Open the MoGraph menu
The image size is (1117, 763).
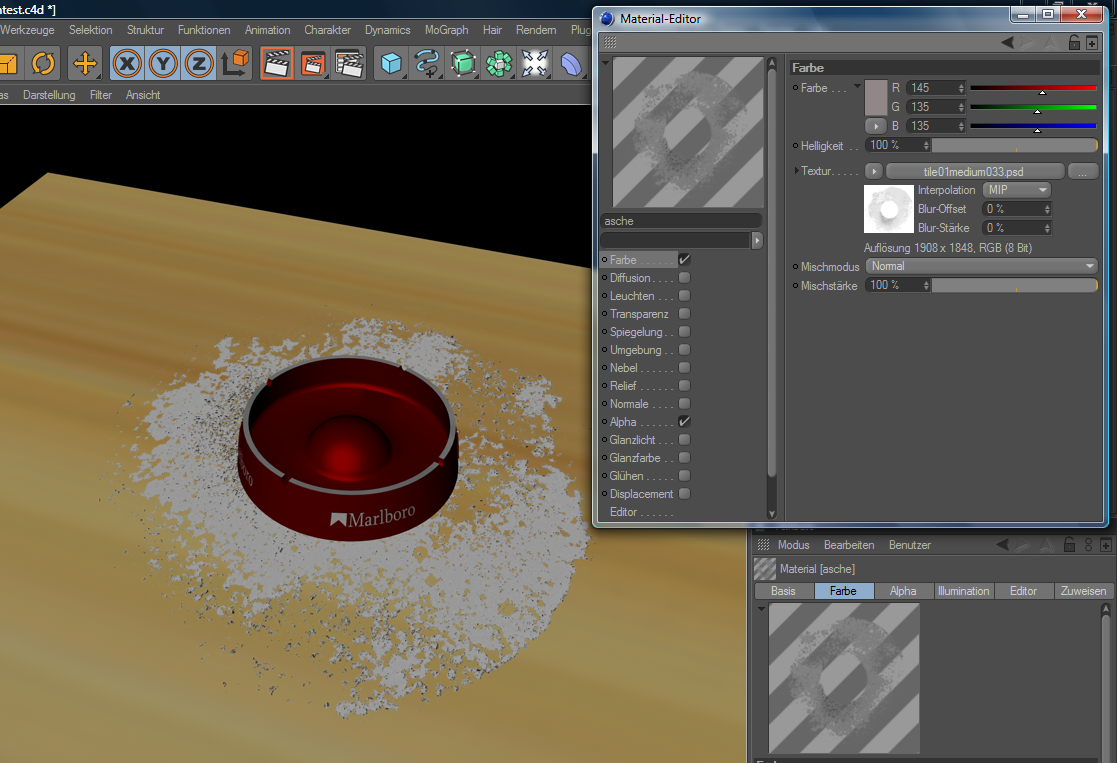(x=447, y=30)
